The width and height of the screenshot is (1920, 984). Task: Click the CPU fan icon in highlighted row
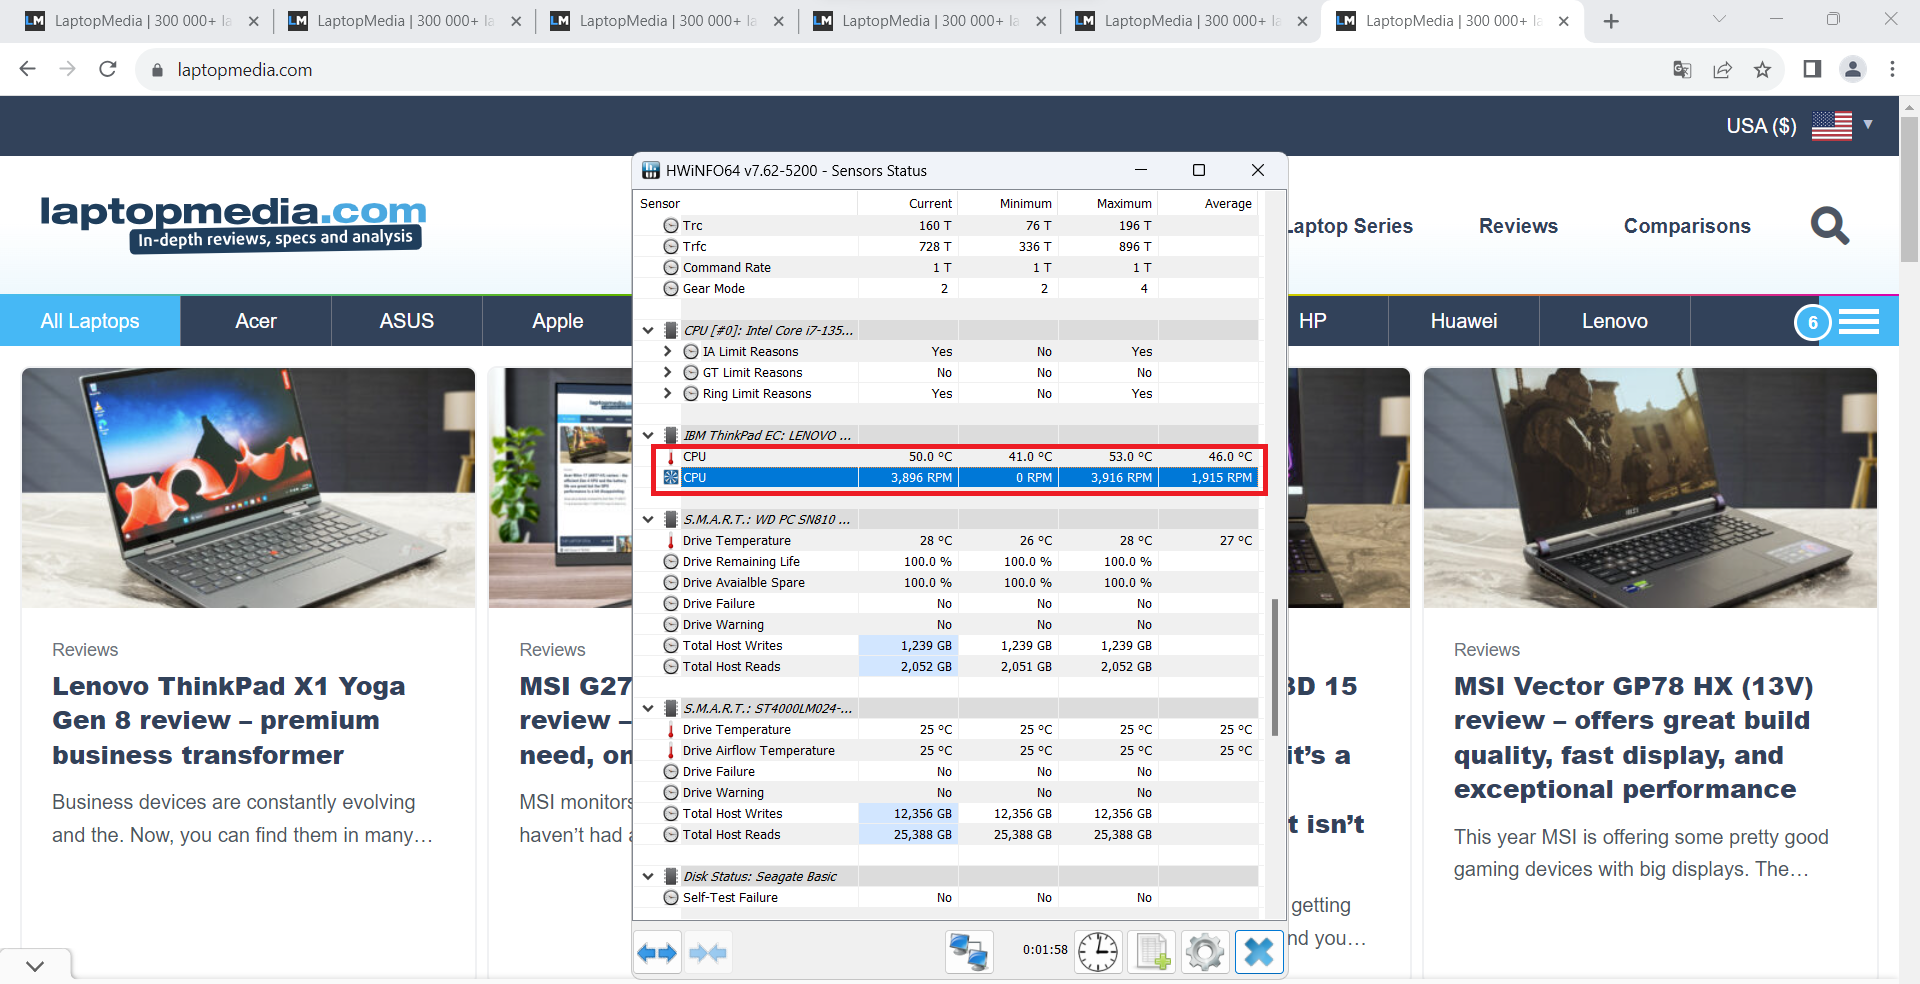pos(671,478)
